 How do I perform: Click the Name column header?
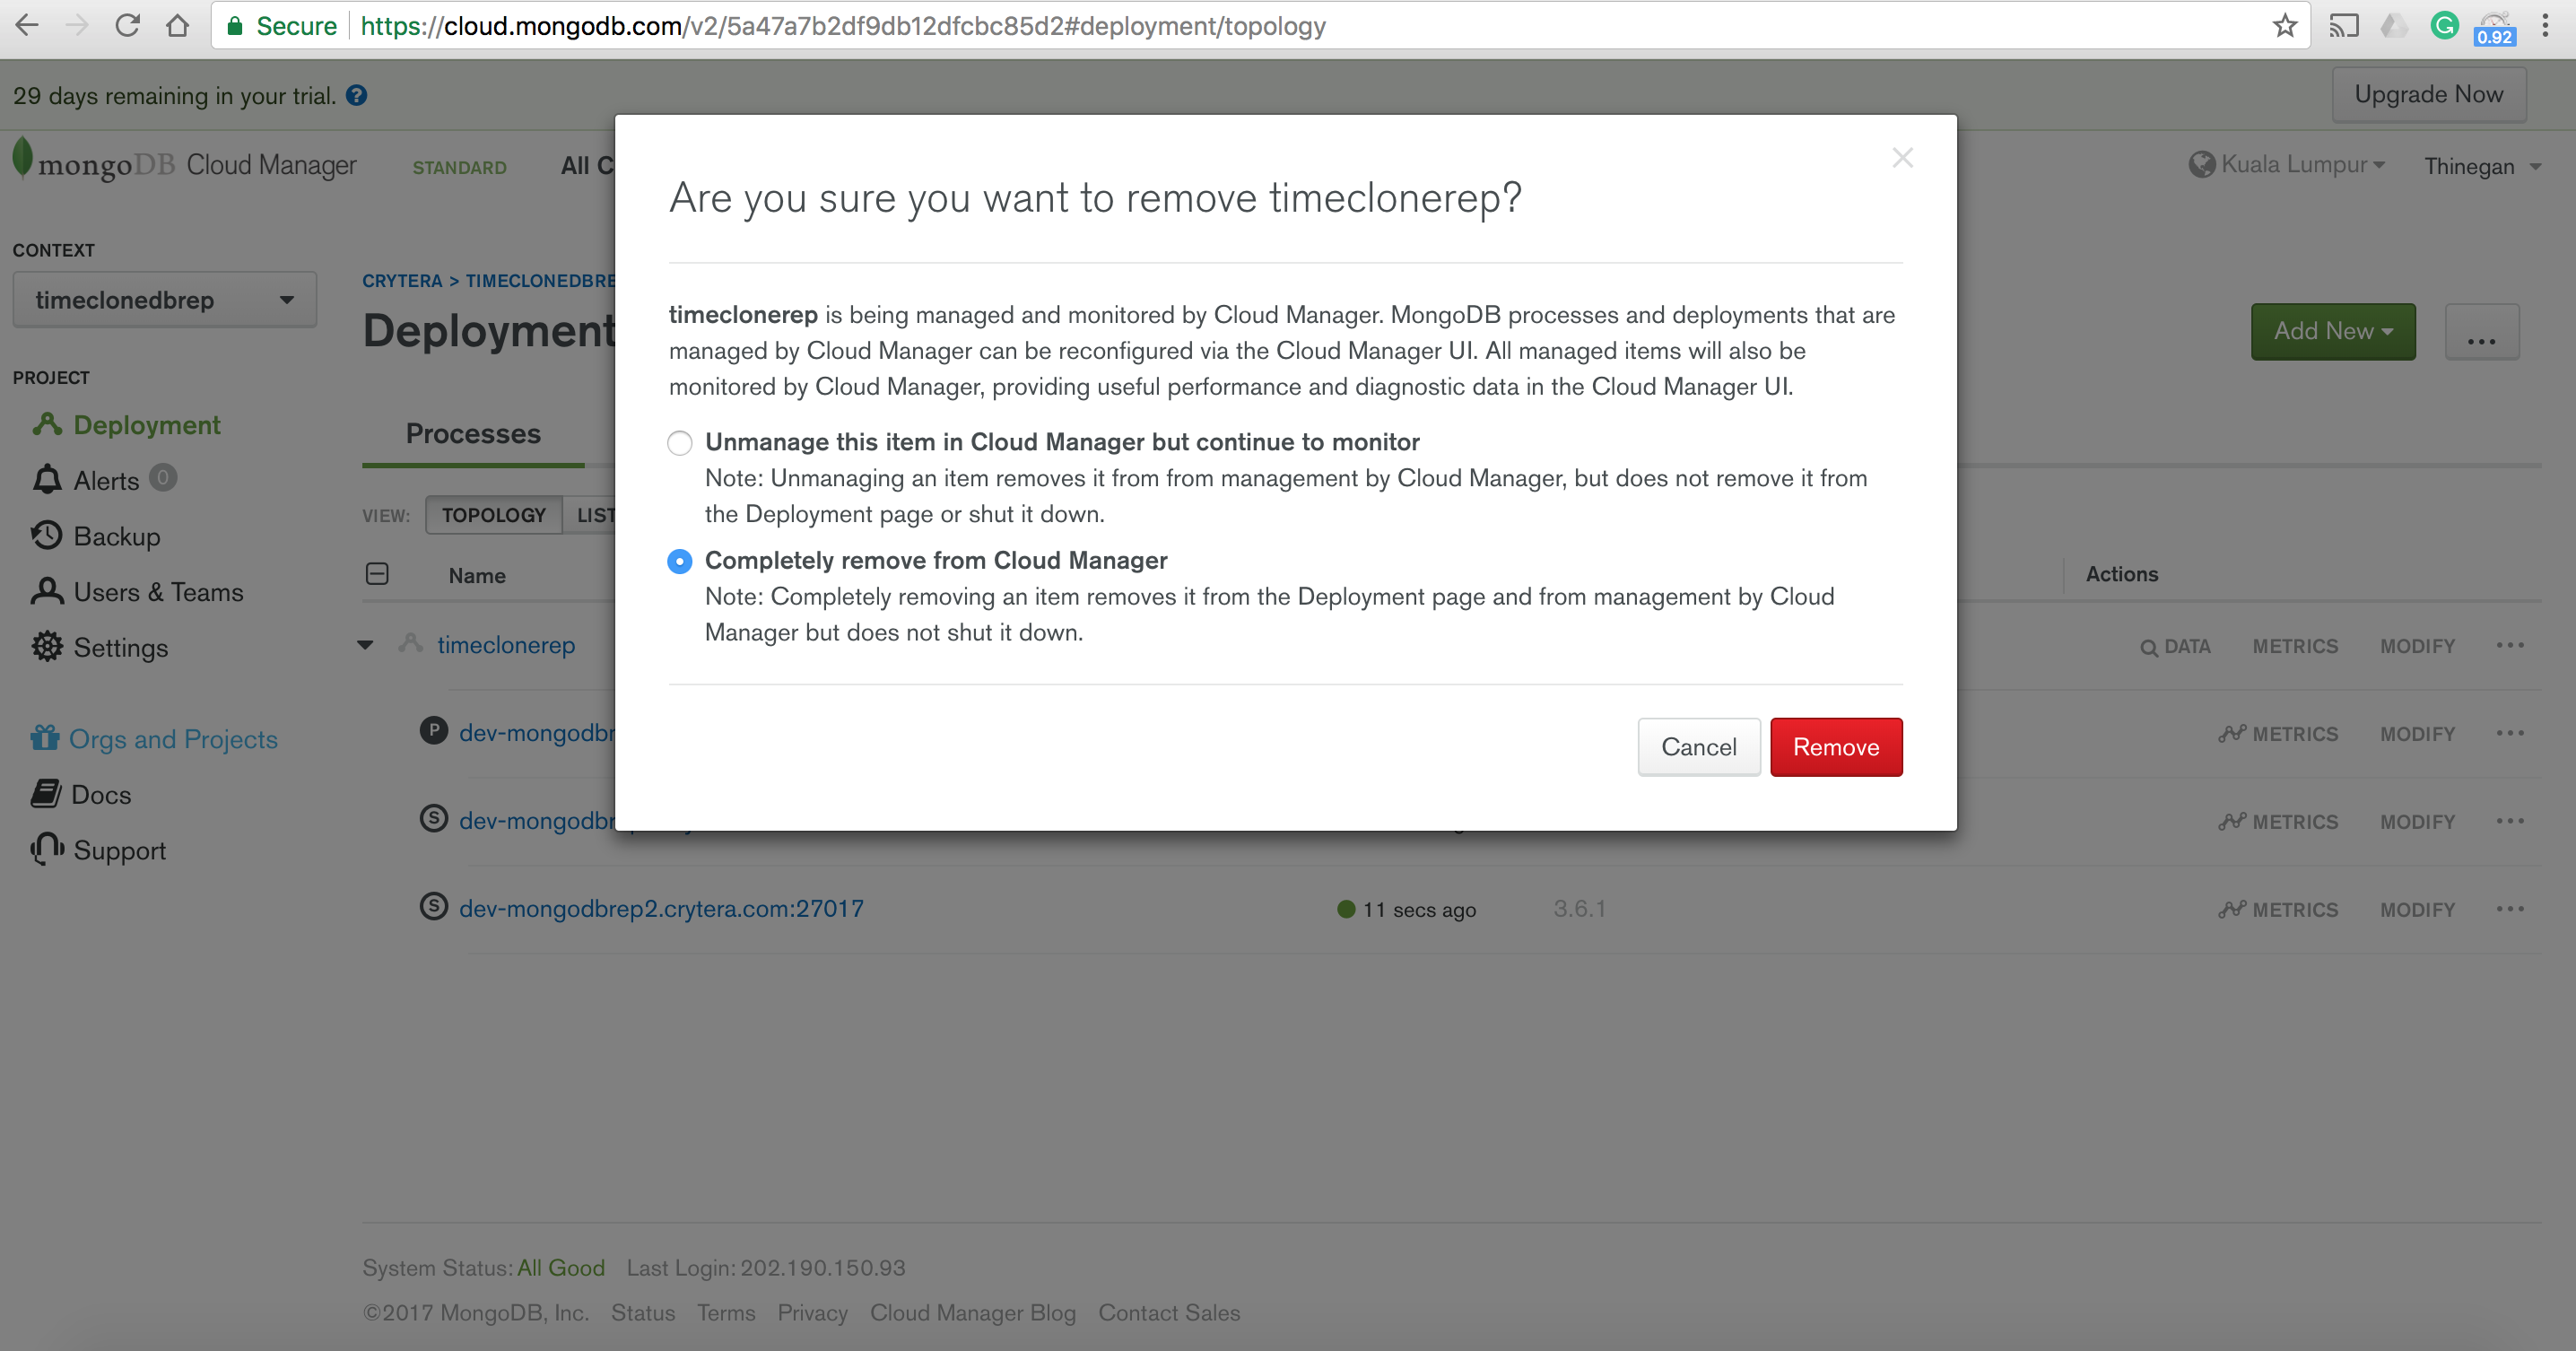[477, 576]
